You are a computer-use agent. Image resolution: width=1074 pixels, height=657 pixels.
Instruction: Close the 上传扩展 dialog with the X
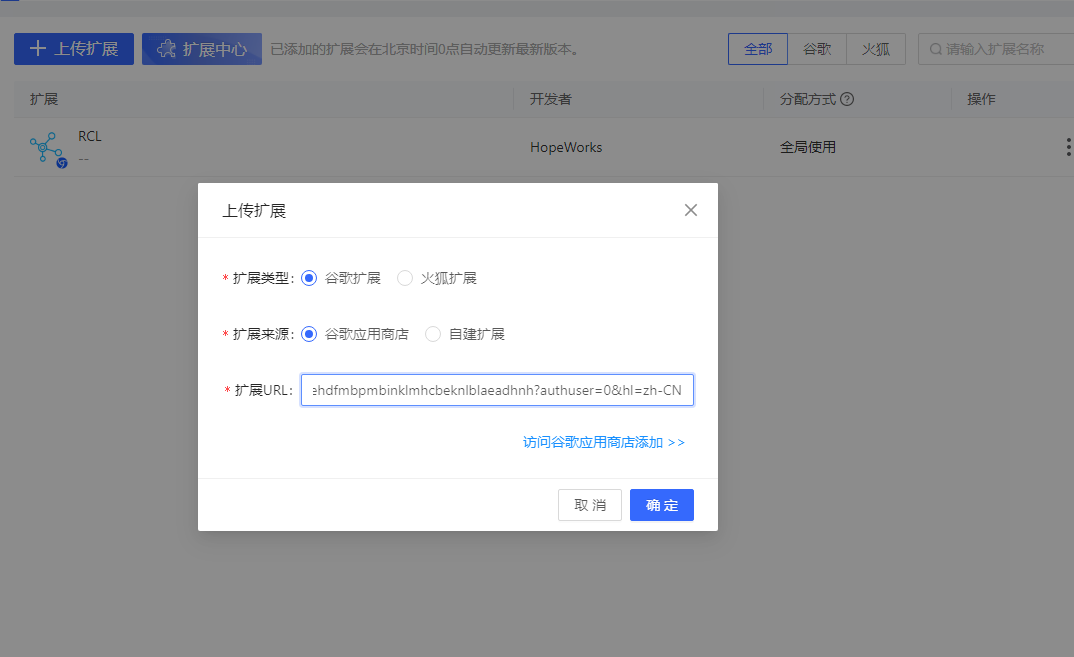point(690,210)
